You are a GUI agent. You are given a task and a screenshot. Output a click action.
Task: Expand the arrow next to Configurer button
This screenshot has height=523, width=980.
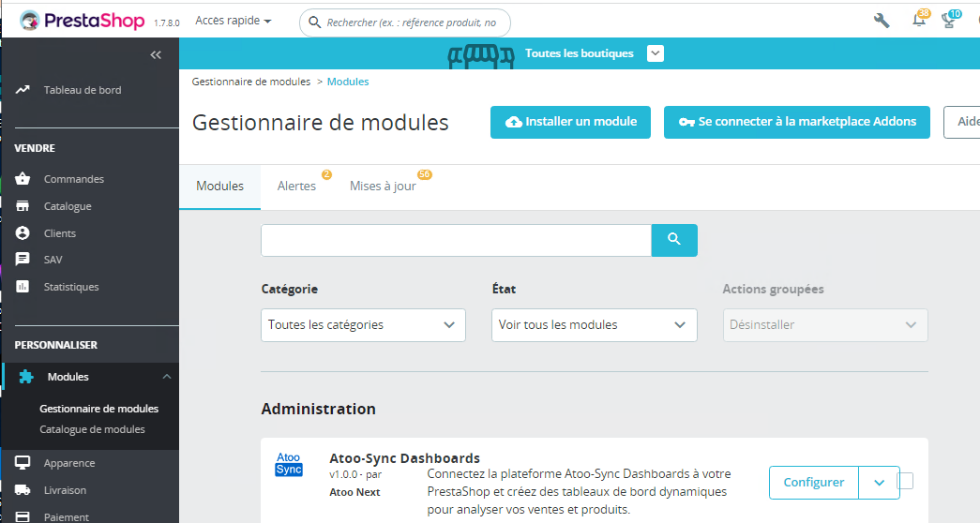879,482
